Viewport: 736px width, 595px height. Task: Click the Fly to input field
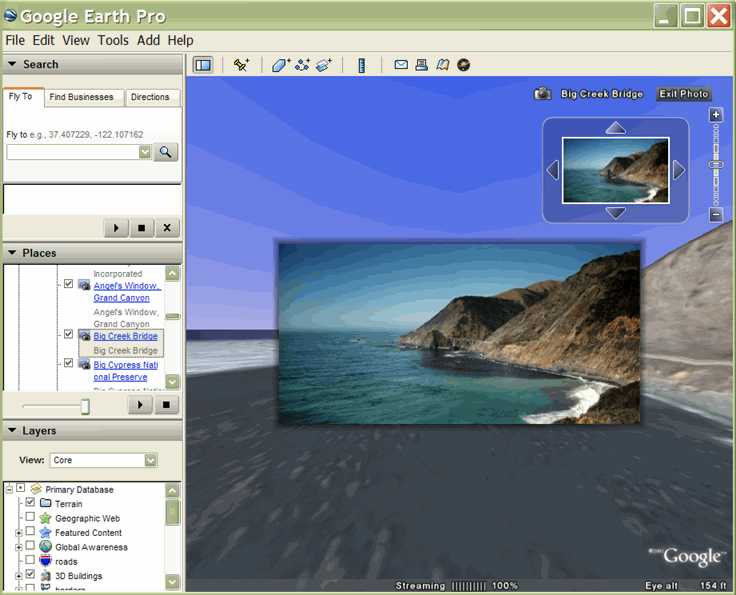[73, 152]
